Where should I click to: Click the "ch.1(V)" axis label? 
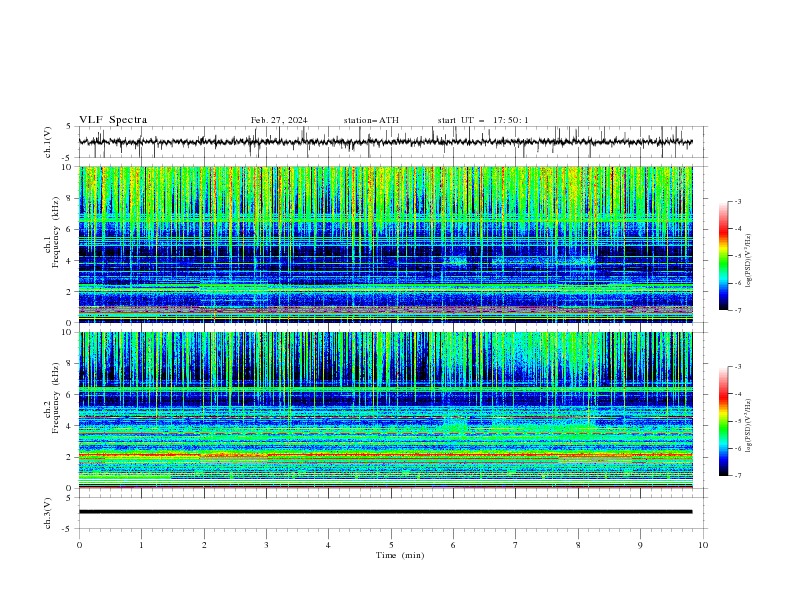[48, 142]
